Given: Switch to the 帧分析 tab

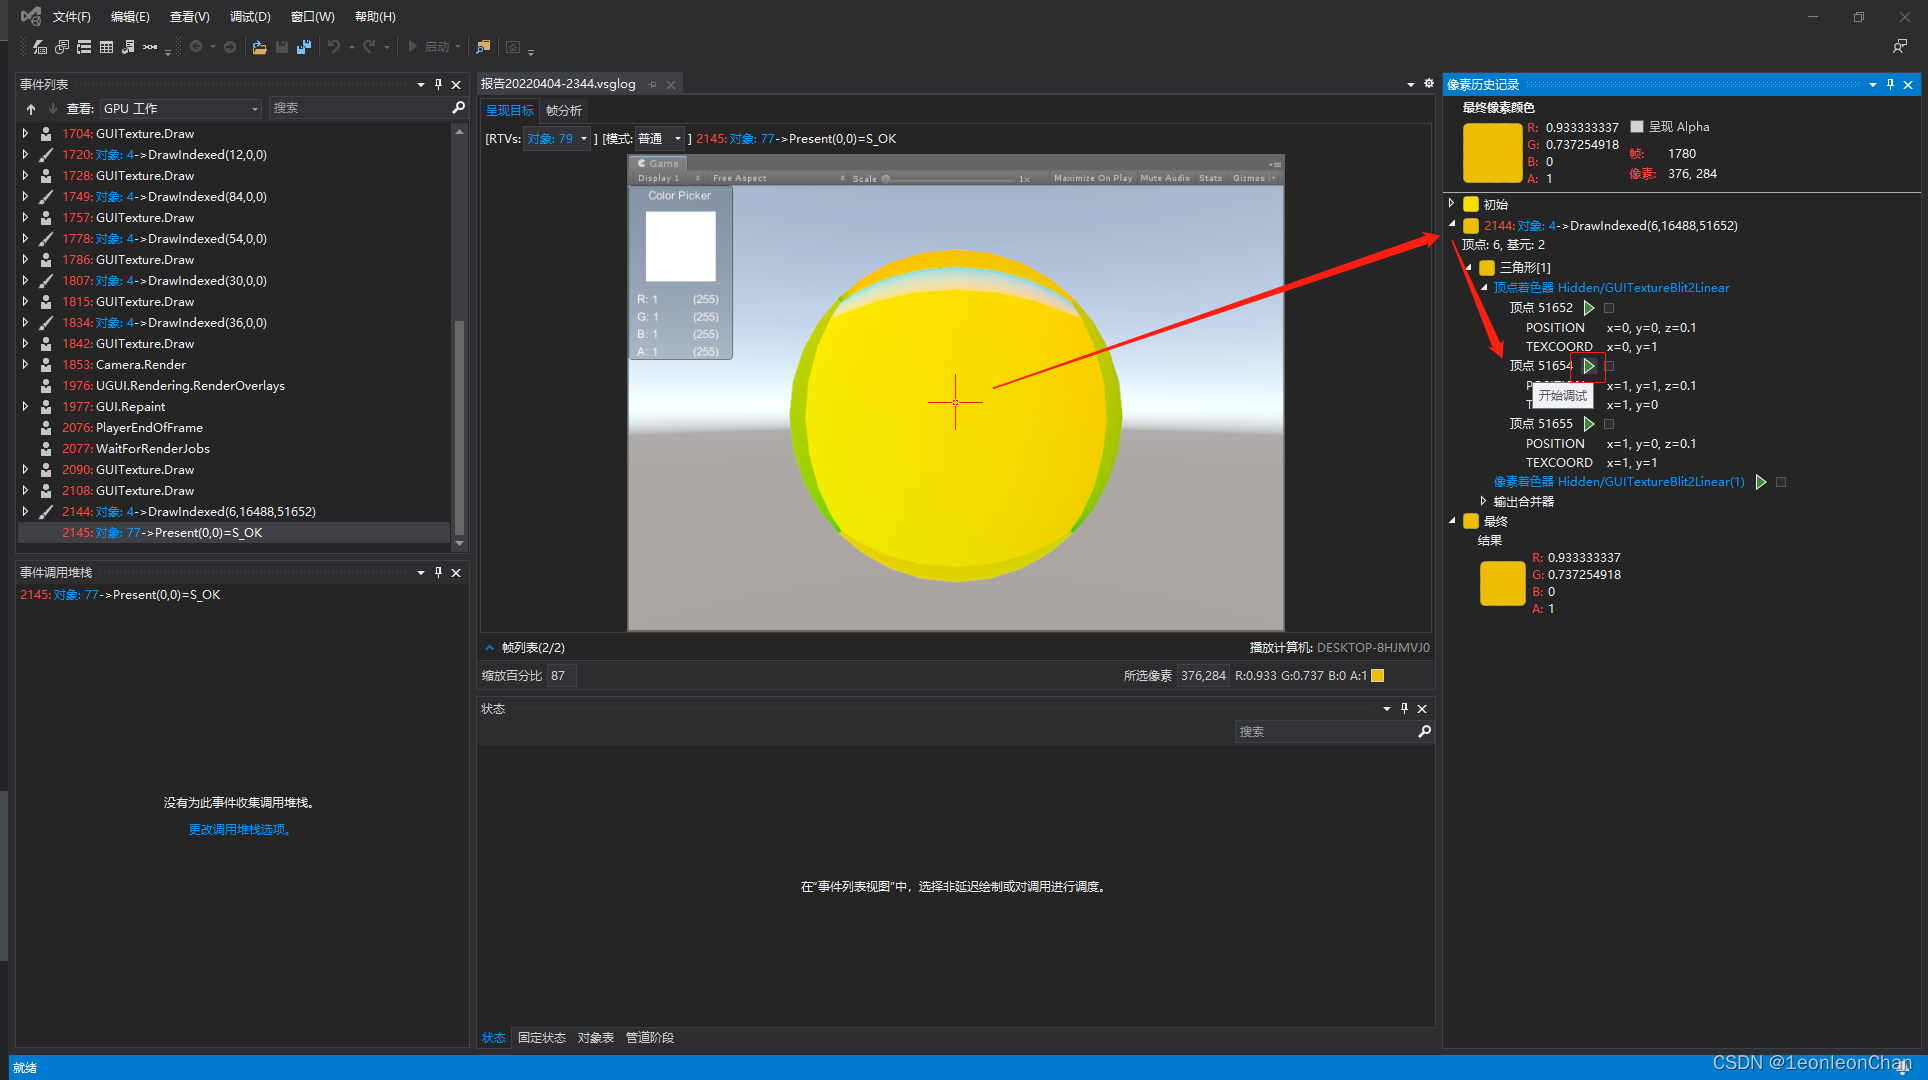Looking at the screenshot, I should [564, 111].
